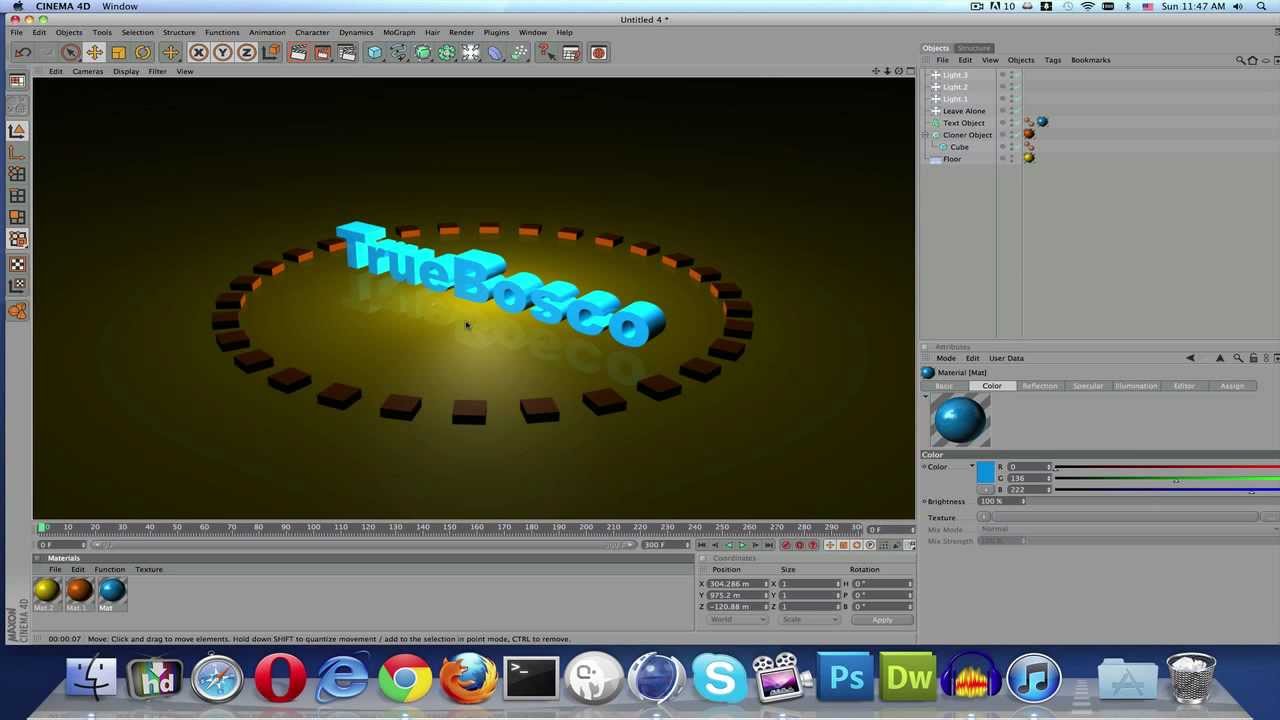This screenshot has height=720, width=1280.
Task: Click the home icon in Objects panel
Action: pyautogui.click(x=1252, y=60)
